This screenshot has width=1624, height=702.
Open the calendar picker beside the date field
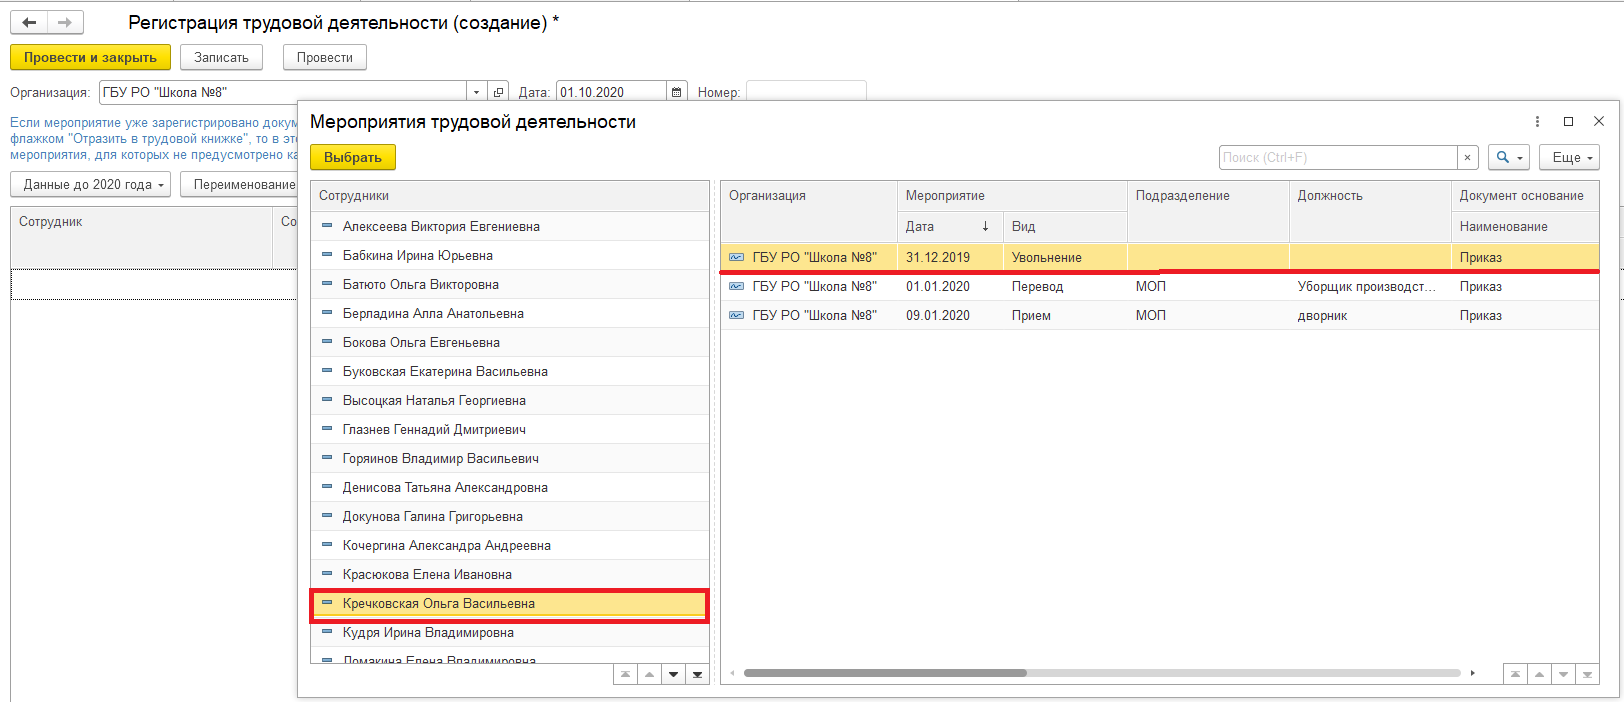677,92
